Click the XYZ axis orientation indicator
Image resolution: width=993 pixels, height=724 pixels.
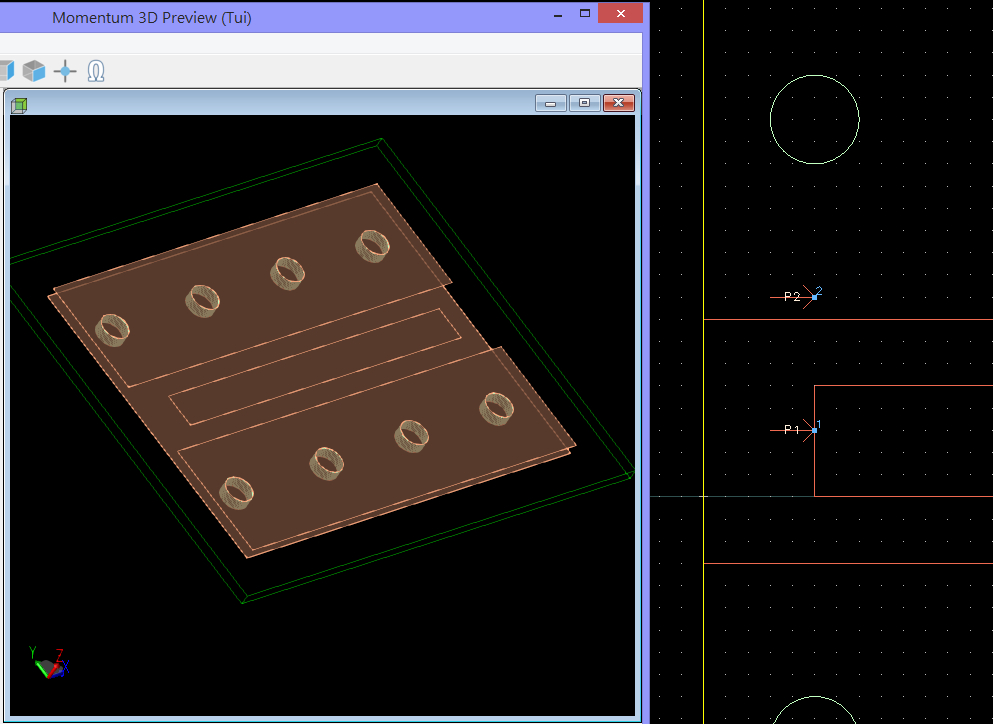tap(49, 663)
